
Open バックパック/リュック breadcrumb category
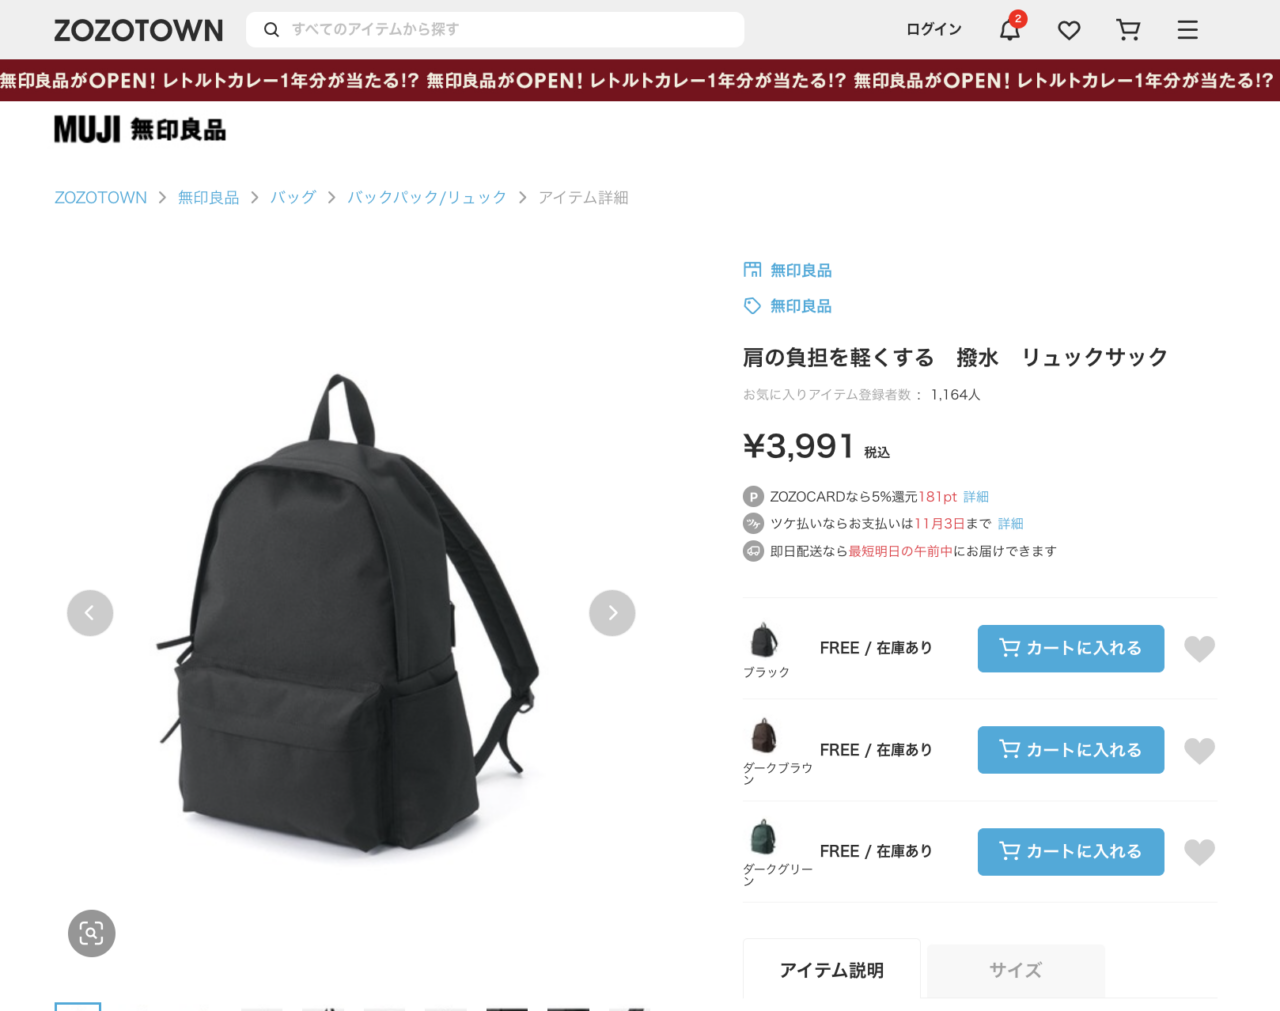pos(427,198)
